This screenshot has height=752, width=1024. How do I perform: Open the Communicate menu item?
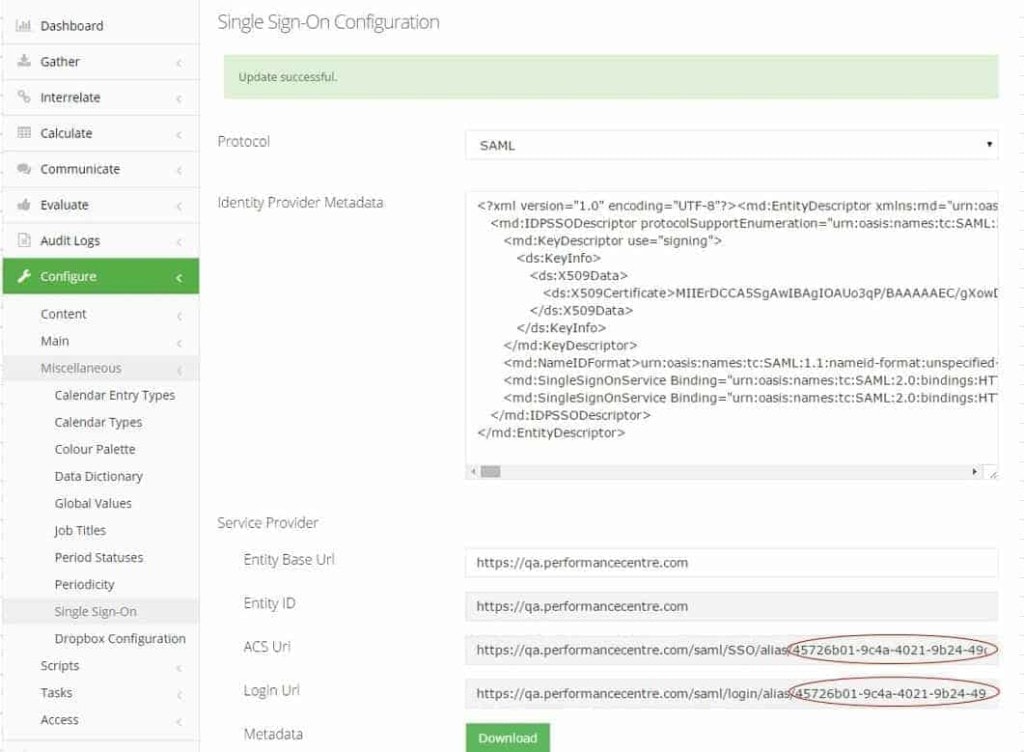[x=101, y=170]
